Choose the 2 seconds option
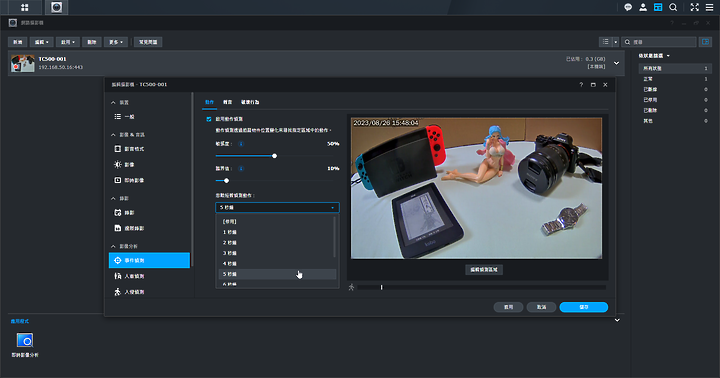This screenshot has height=378, width=720. (x=276, y=243)
